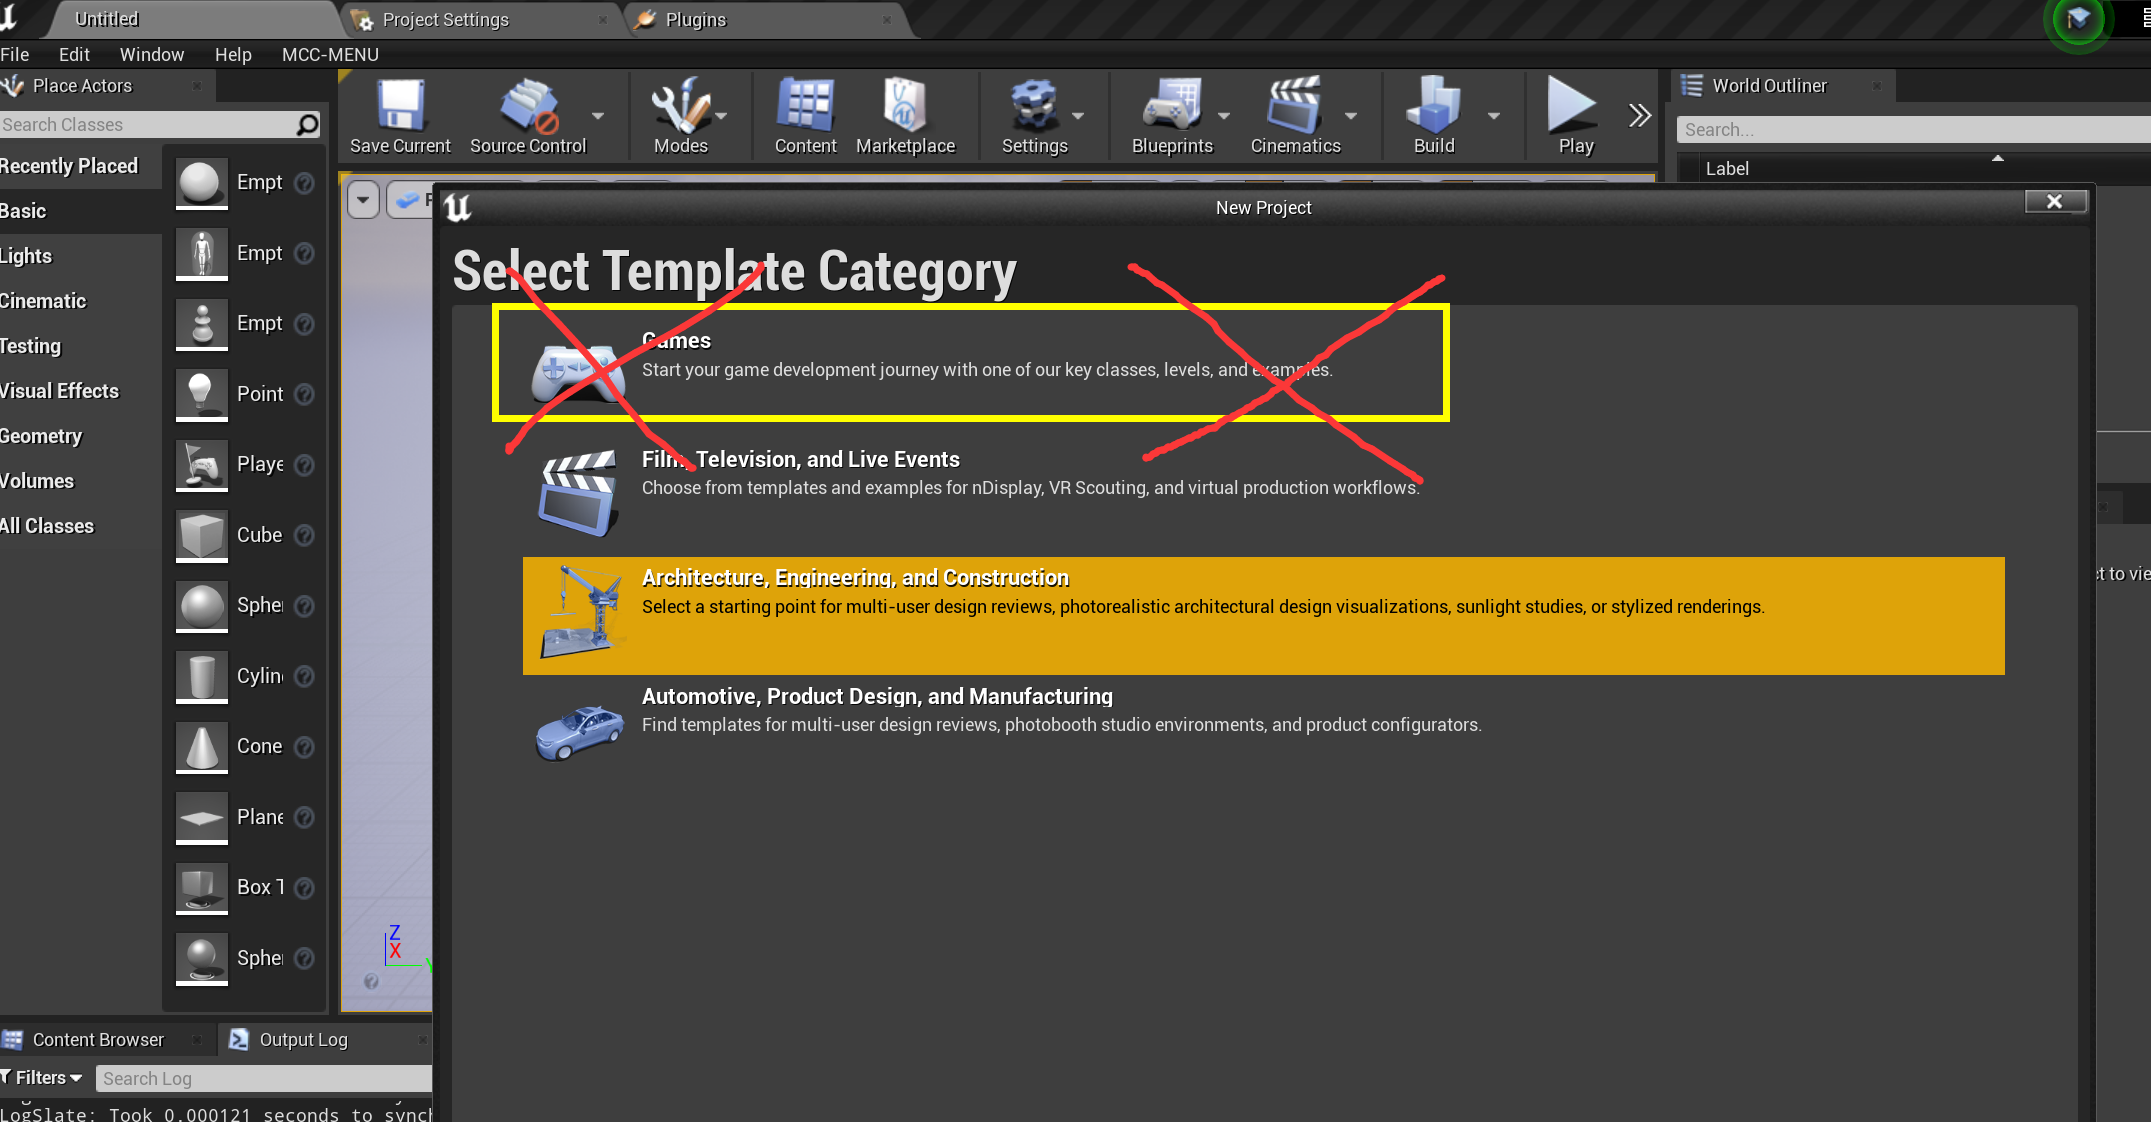2151x1122 pixels.
Task: Expand the All Classes panel section
Action: [x=47, y=525]
